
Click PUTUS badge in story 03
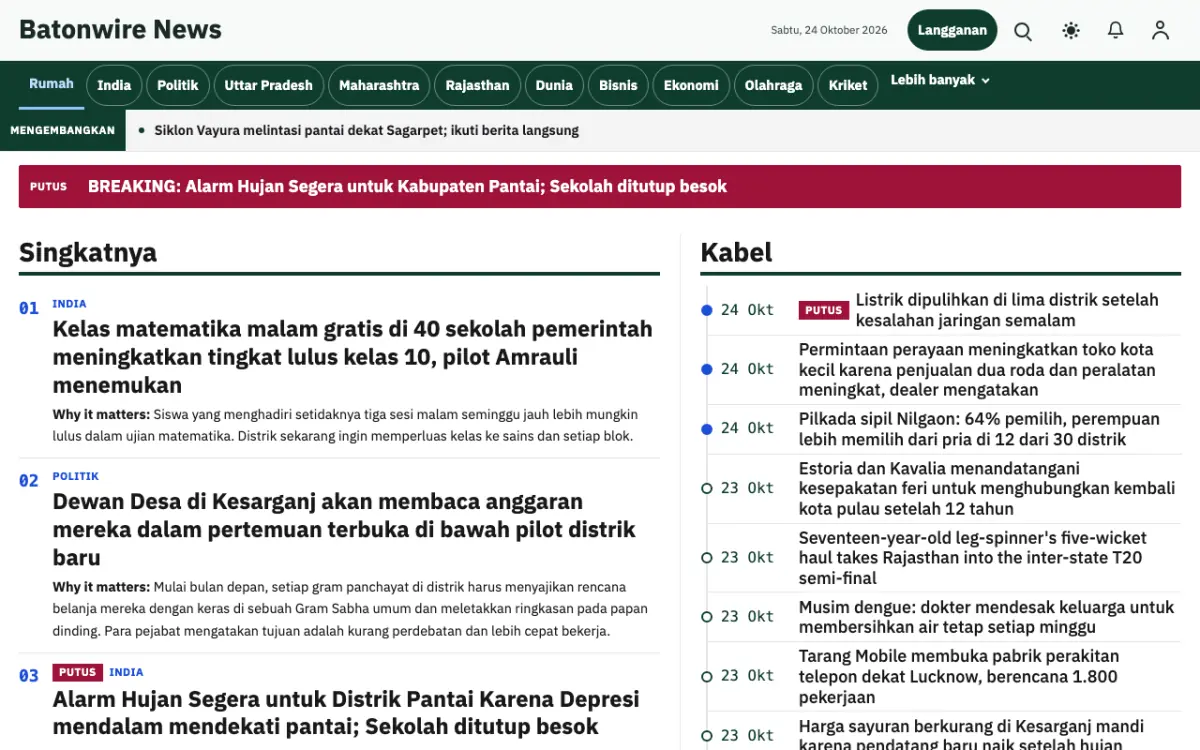(x=77, y=672)
